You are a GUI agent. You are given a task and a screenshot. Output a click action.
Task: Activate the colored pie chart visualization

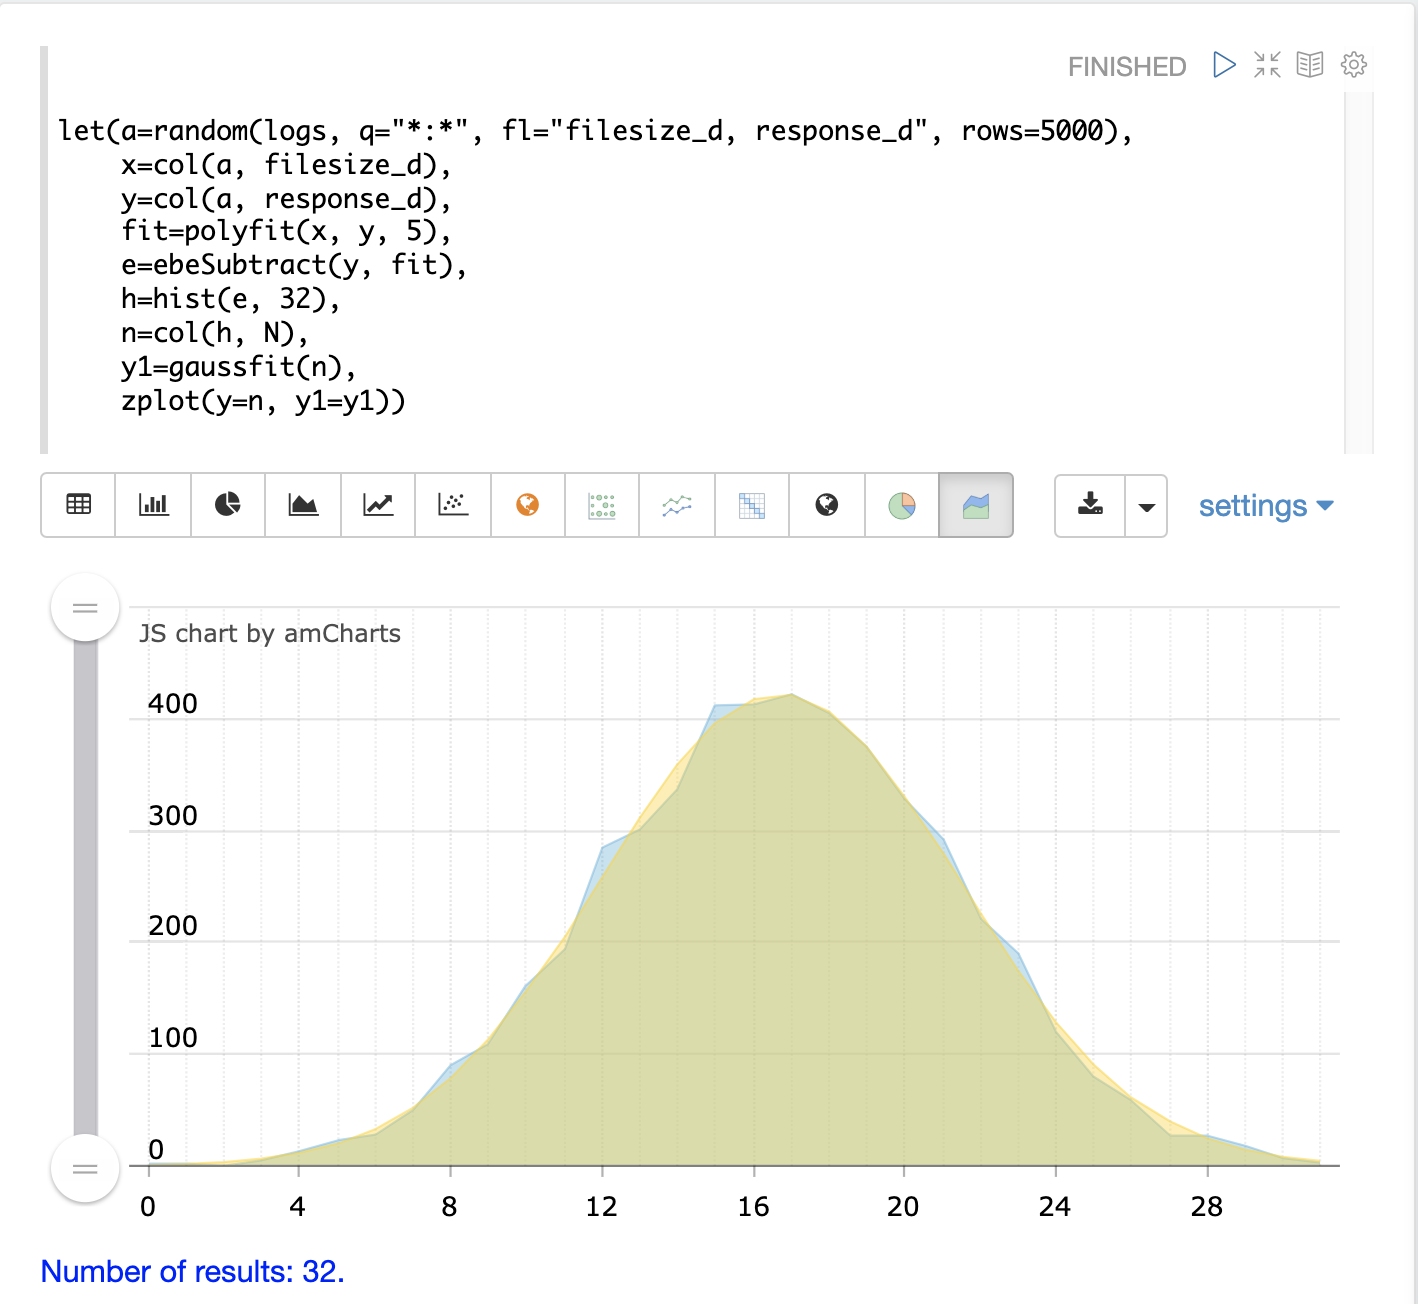tap(902, 505)
